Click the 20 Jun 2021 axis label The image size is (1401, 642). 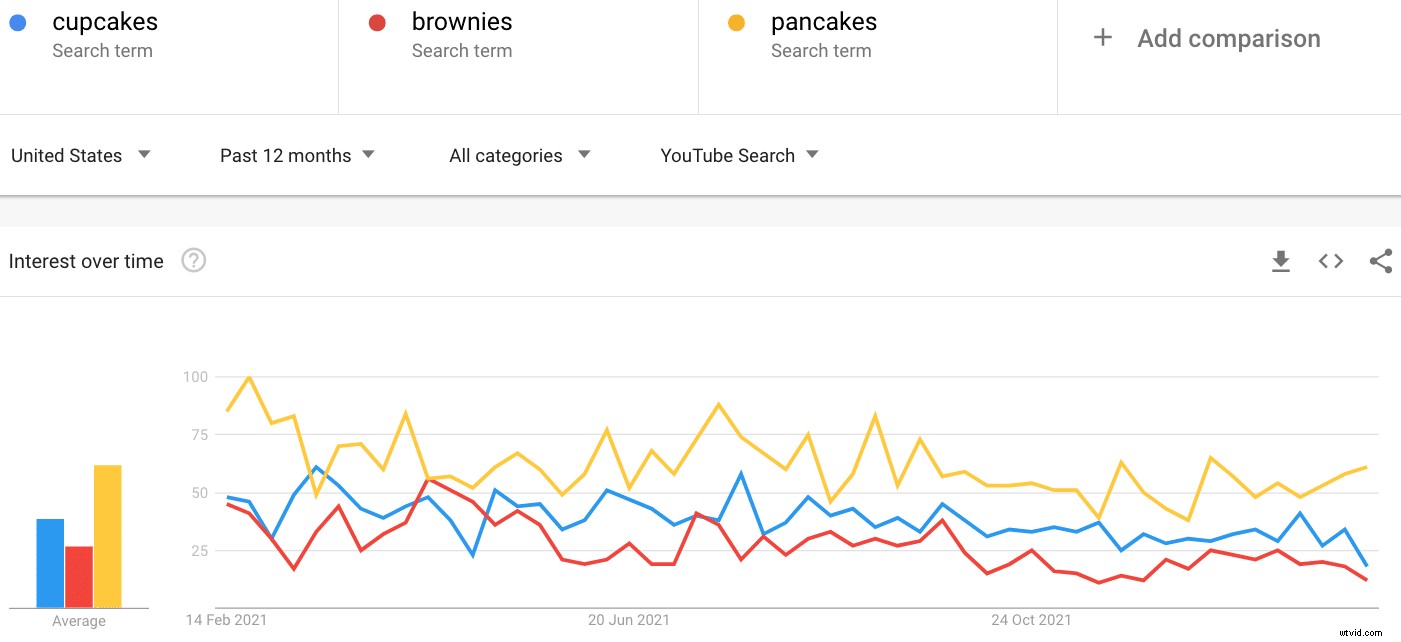click(x=629, y=620)
